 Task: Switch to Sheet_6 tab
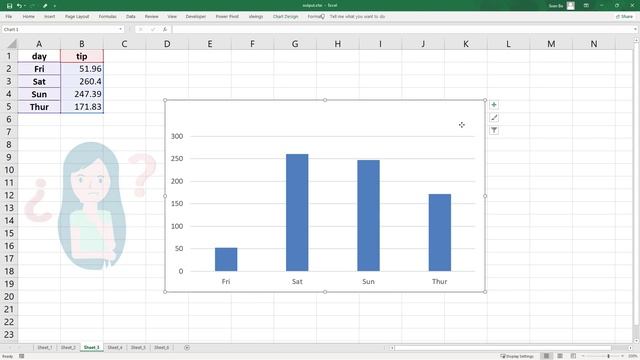(161, 347)
